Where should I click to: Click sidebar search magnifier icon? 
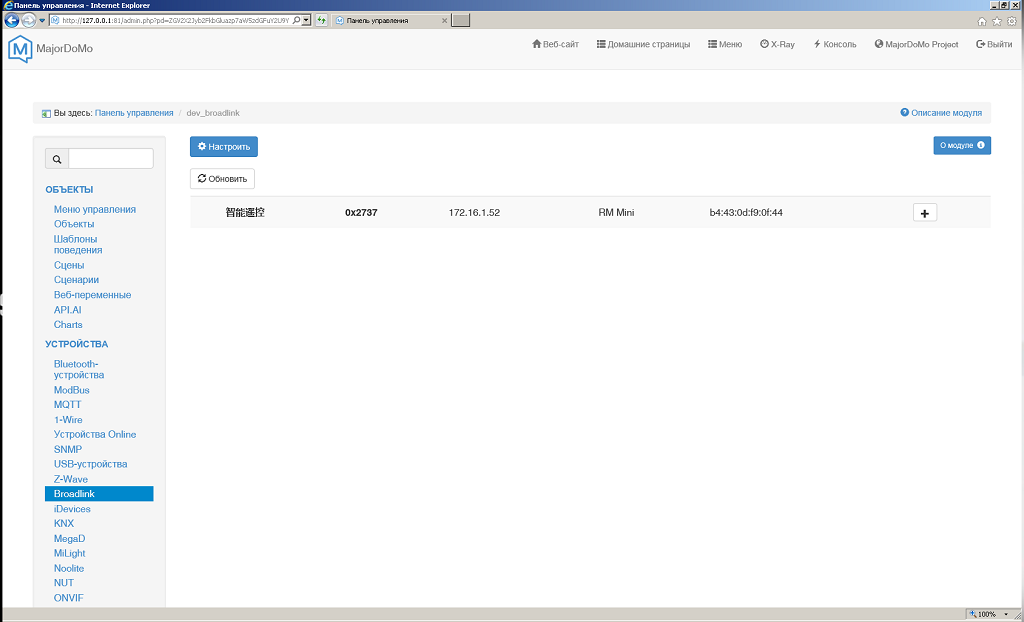[x=57, y=159]
